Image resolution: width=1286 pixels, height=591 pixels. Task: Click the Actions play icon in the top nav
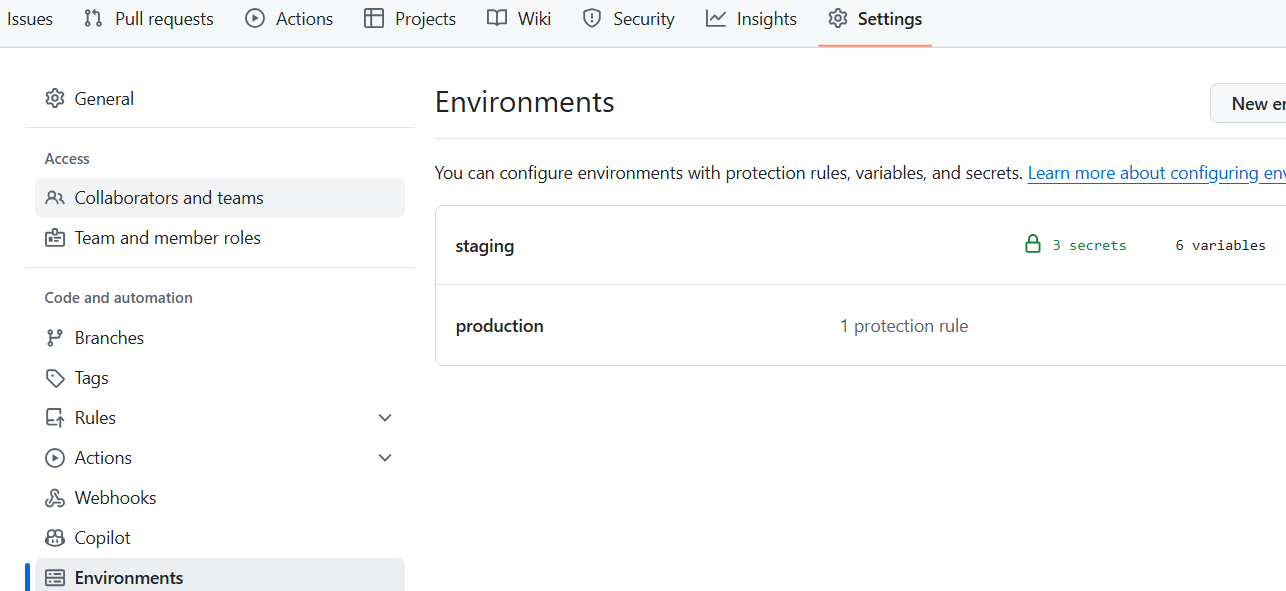click(x=255, y=18)
